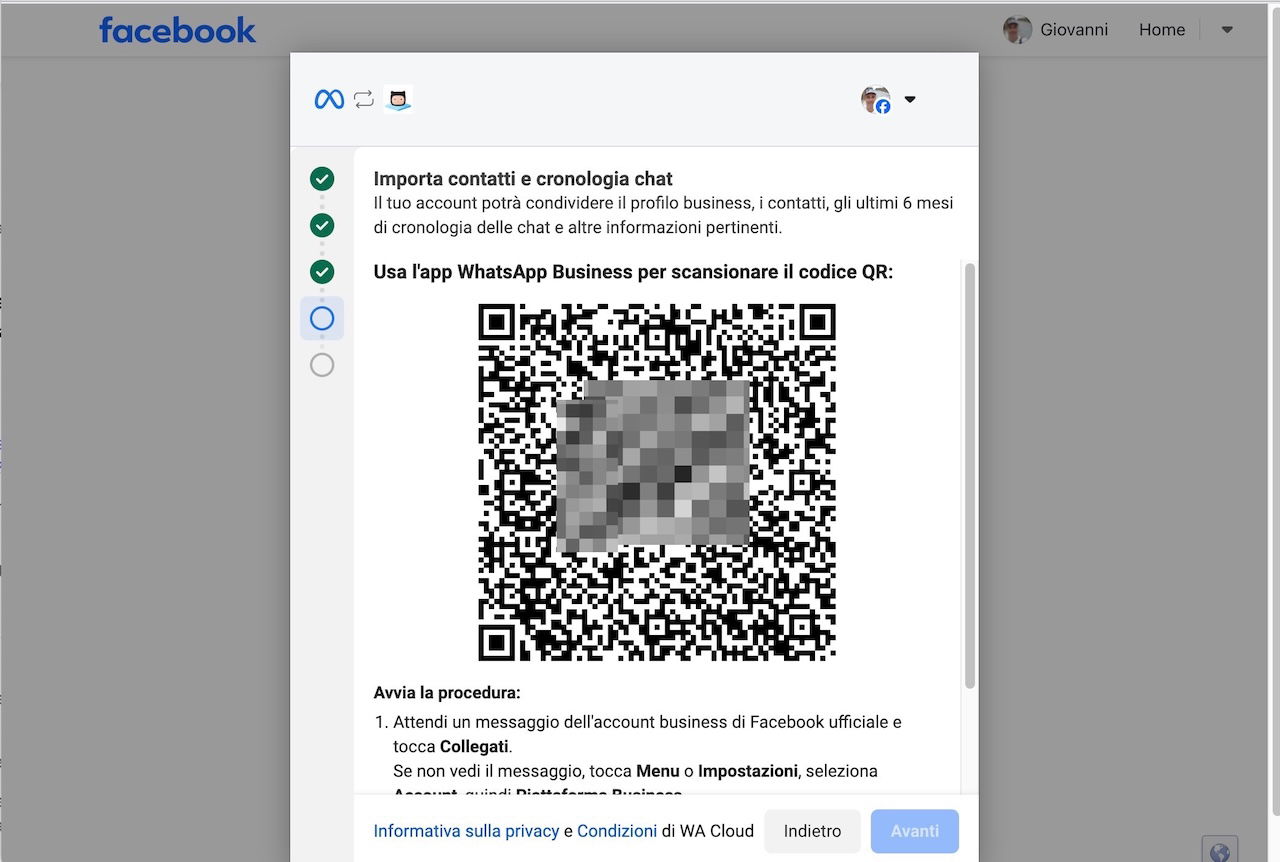Click the name 'Giovanni' in the top bar
This screenshot has width=1280, height=862.
coord(1074,30)
